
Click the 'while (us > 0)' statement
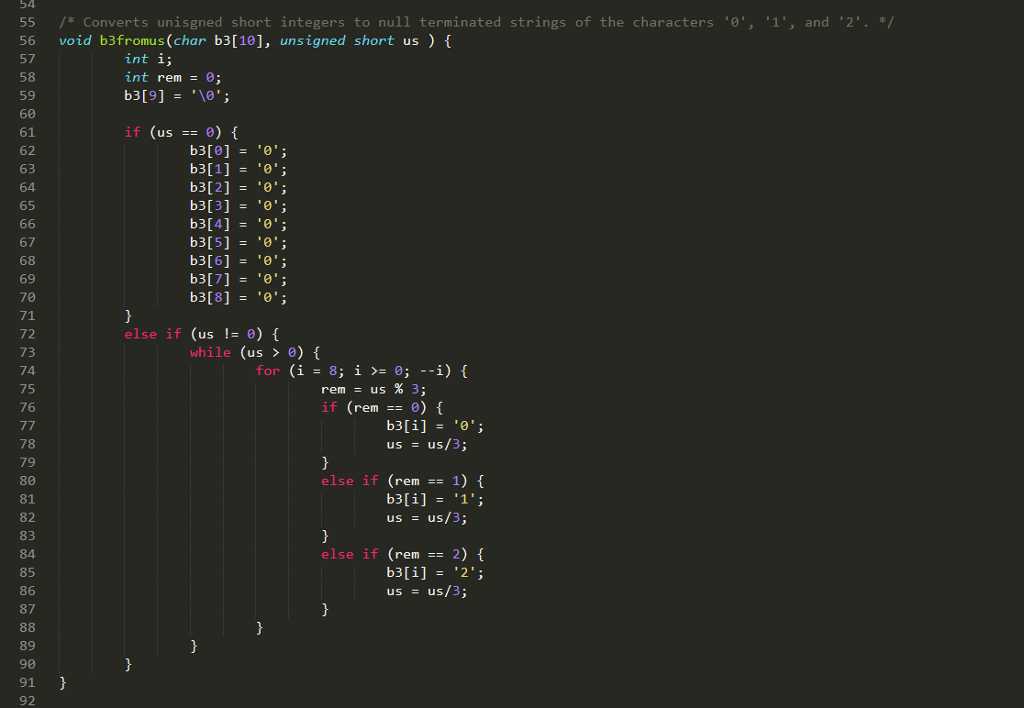255,352
